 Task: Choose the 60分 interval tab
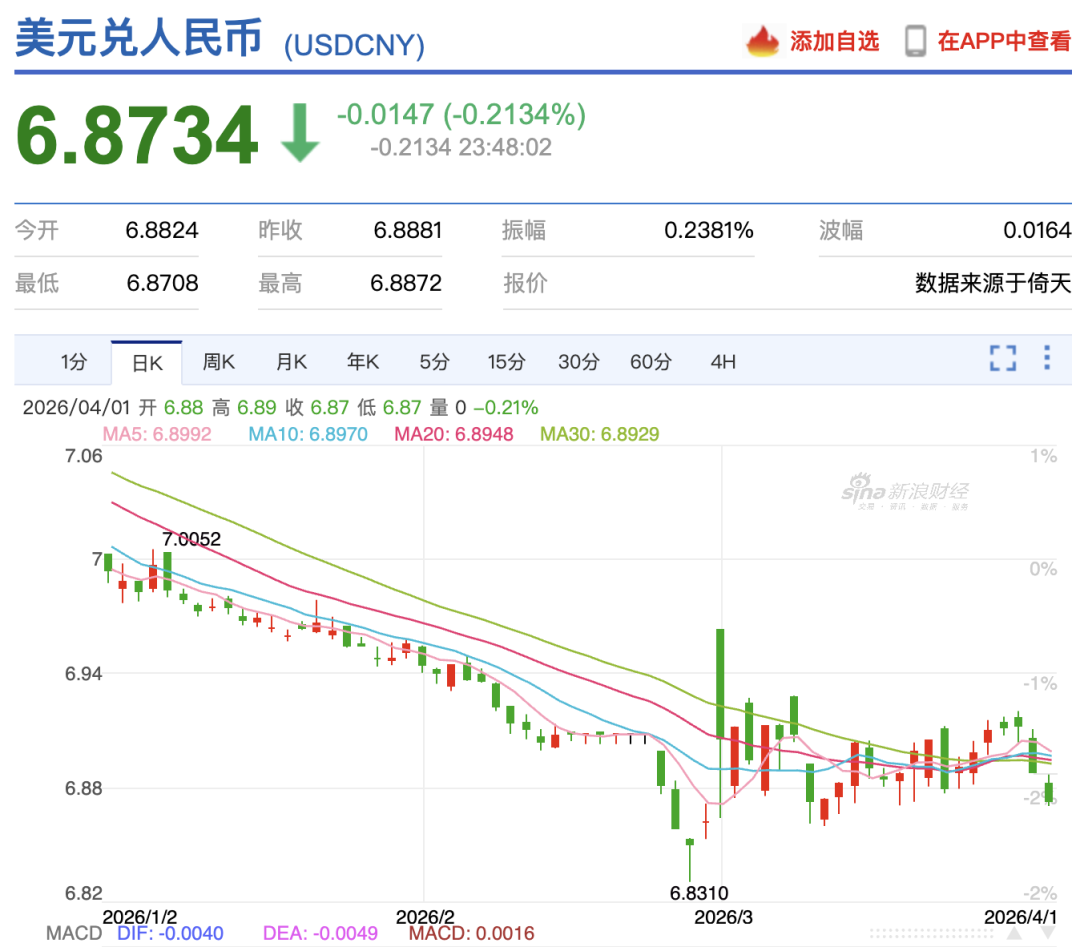651,362
